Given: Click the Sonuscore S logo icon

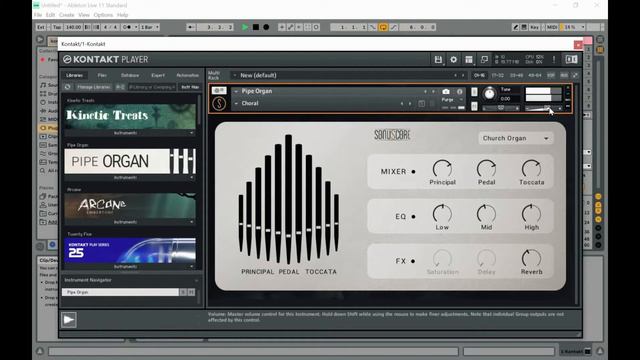Looking at the screenshot, I should click(x=219, y=103).
